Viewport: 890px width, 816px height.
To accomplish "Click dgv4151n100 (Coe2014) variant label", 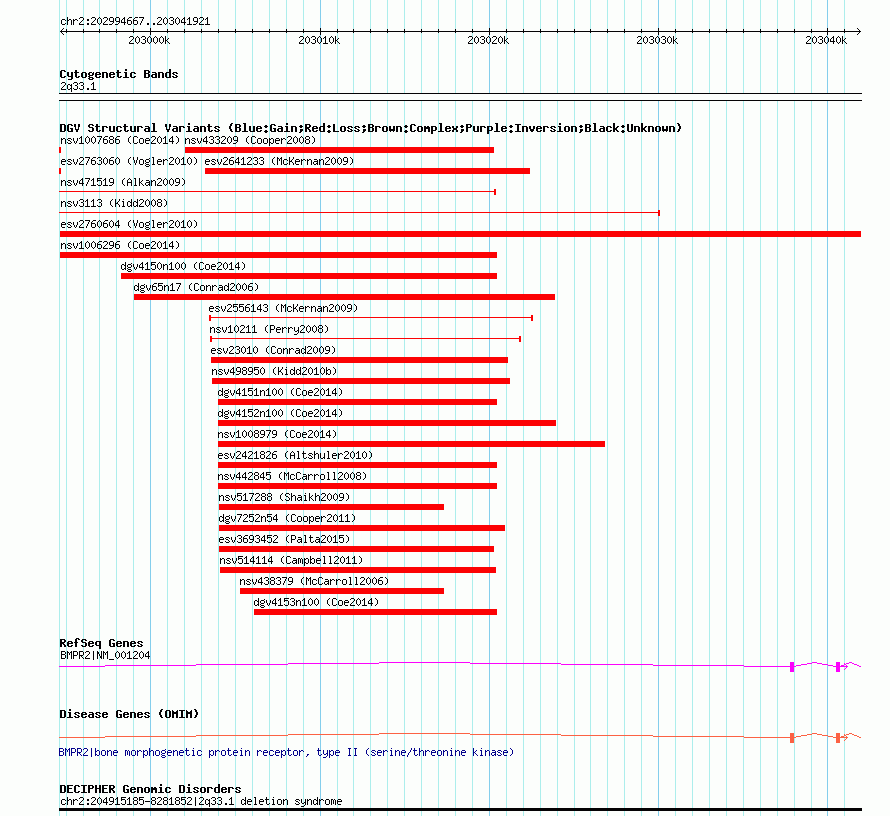I will tap(280, 392).
